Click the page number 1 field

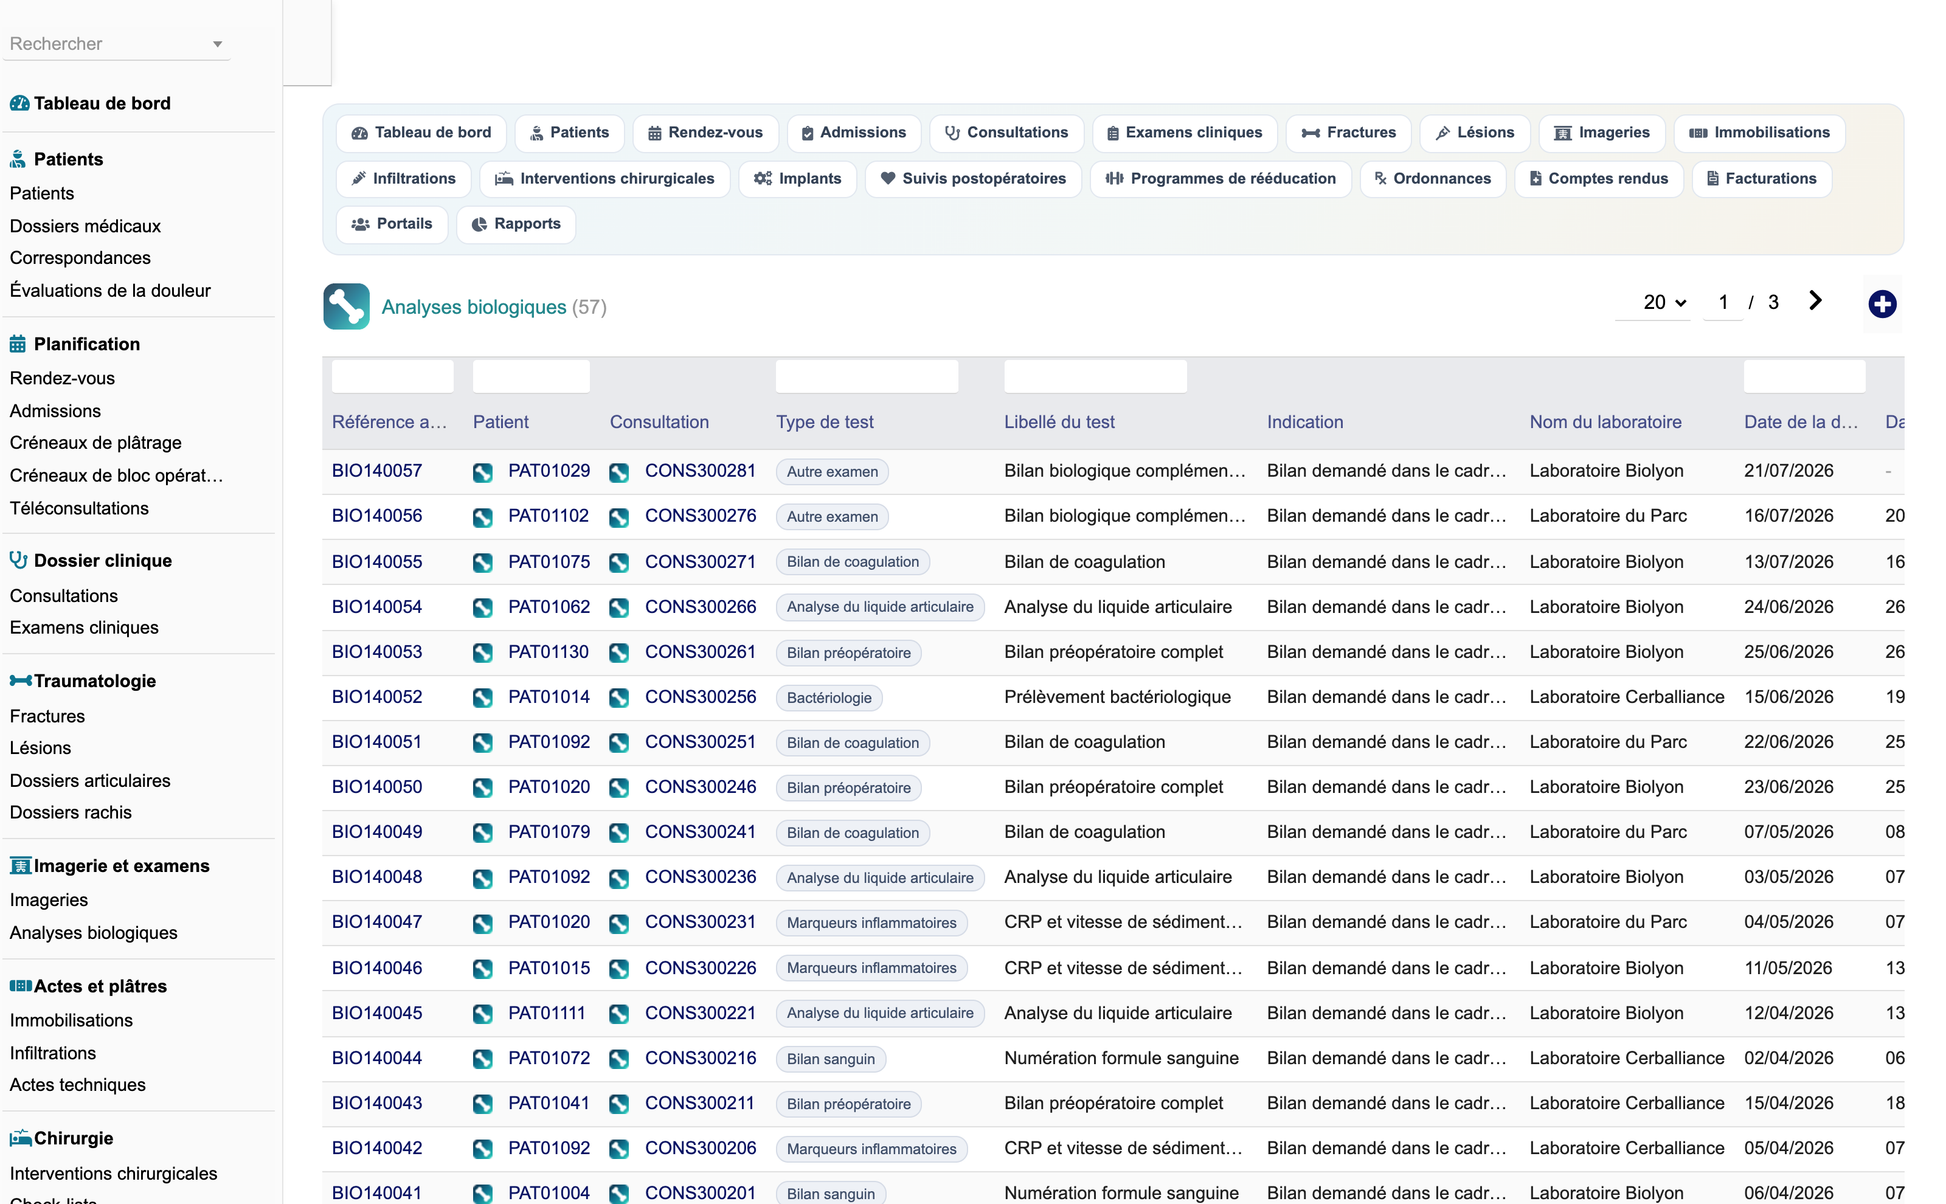[x=1723, y=302]
